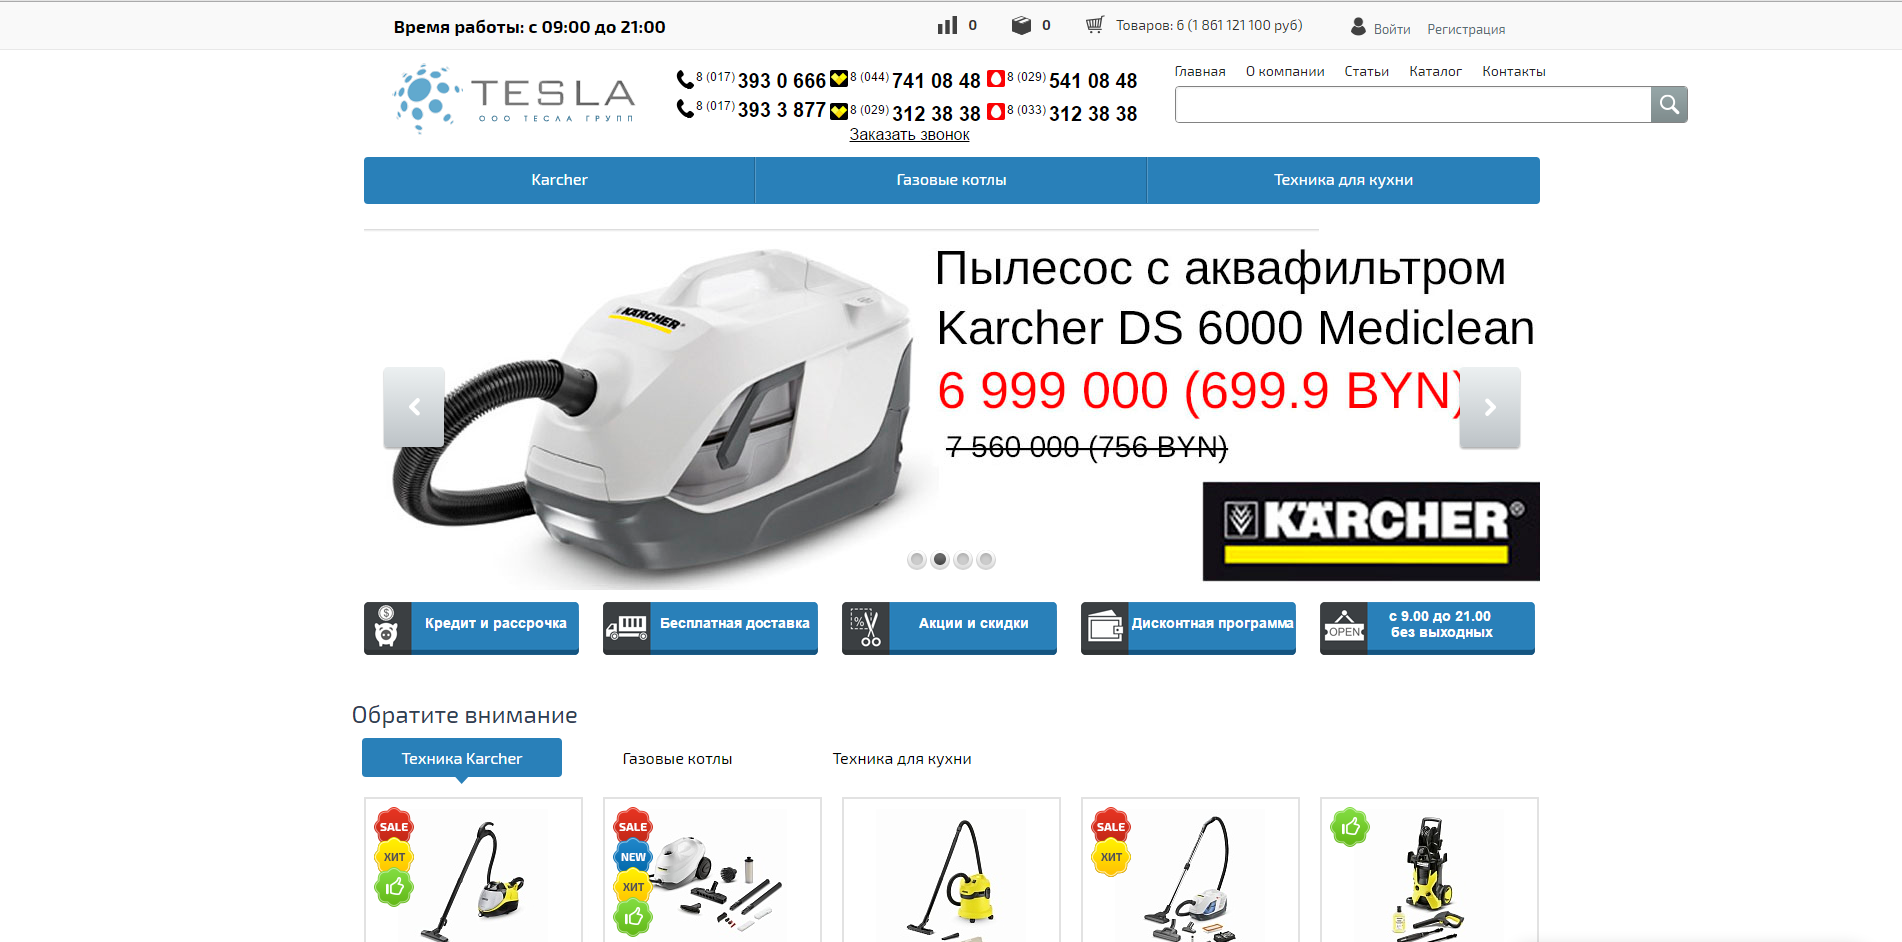Click the comparison bar chart icon
This screenshot has height=942, width=1902.
click(947, 25)
